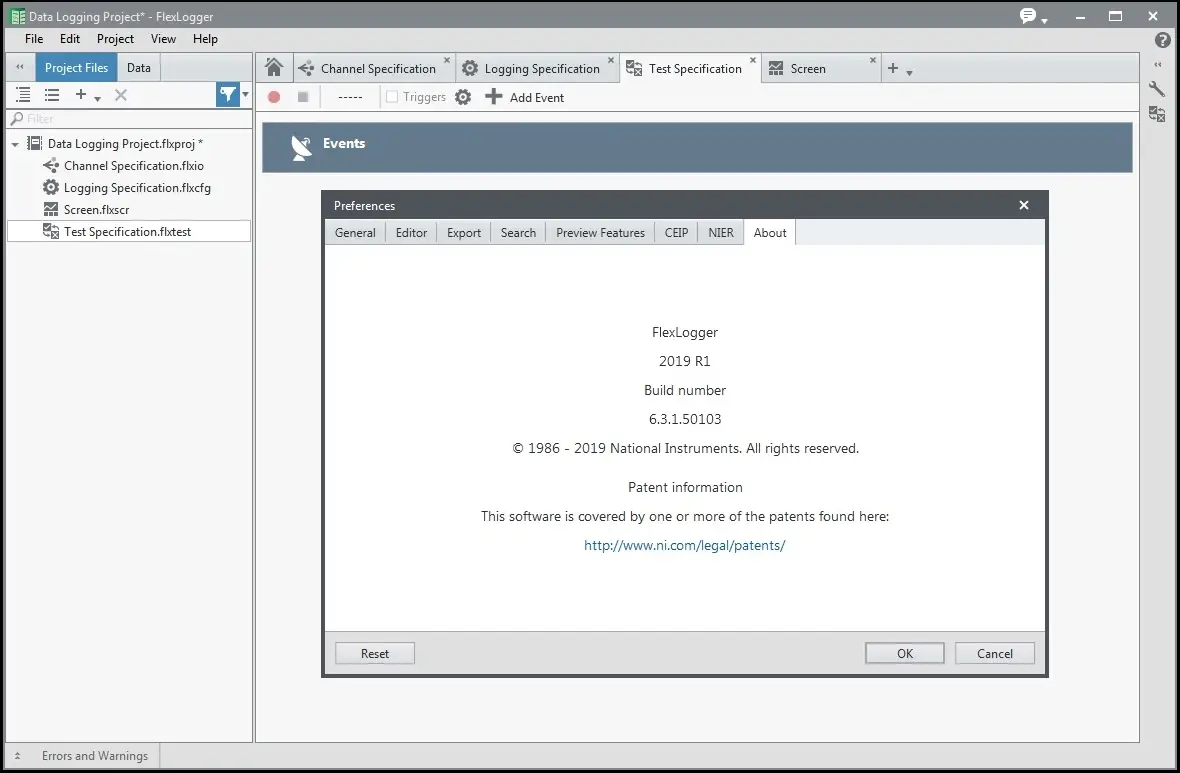This screenshot has height=773, width=1180.
Task: Select the Project Files tab
Action: tap(76, 68)
